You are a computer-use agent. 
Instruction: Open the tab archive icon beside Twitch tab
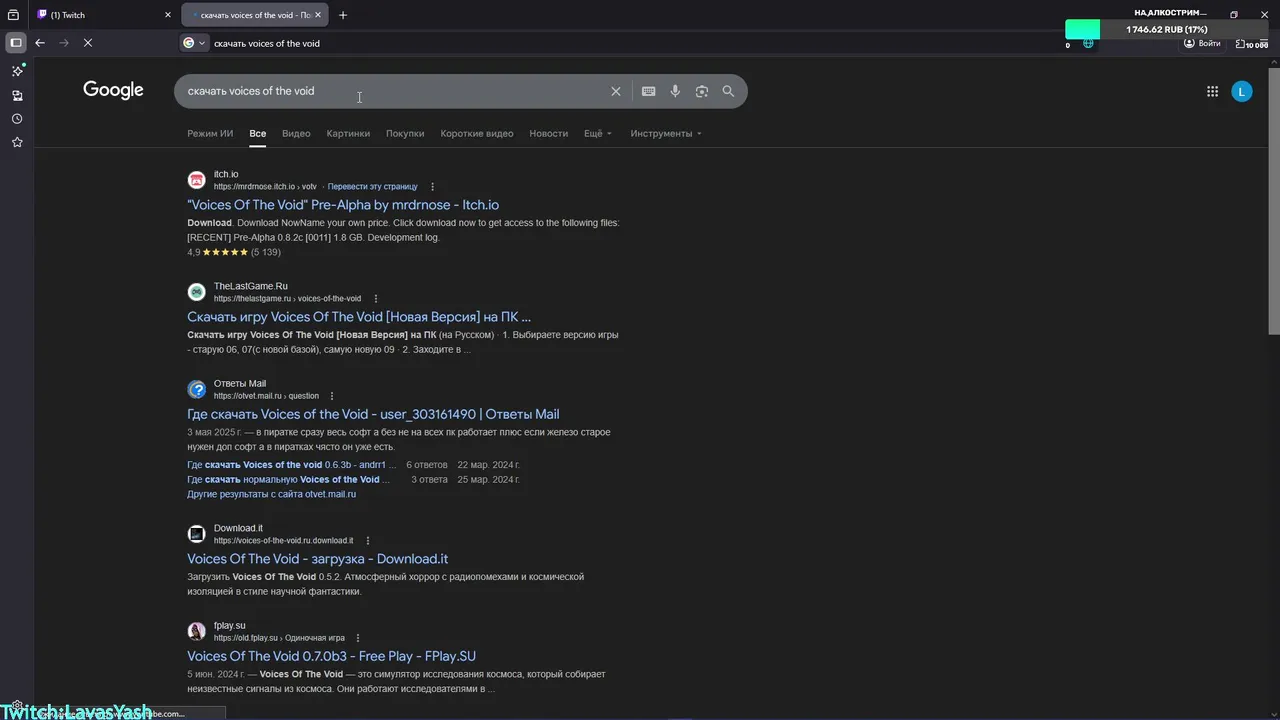14,15
